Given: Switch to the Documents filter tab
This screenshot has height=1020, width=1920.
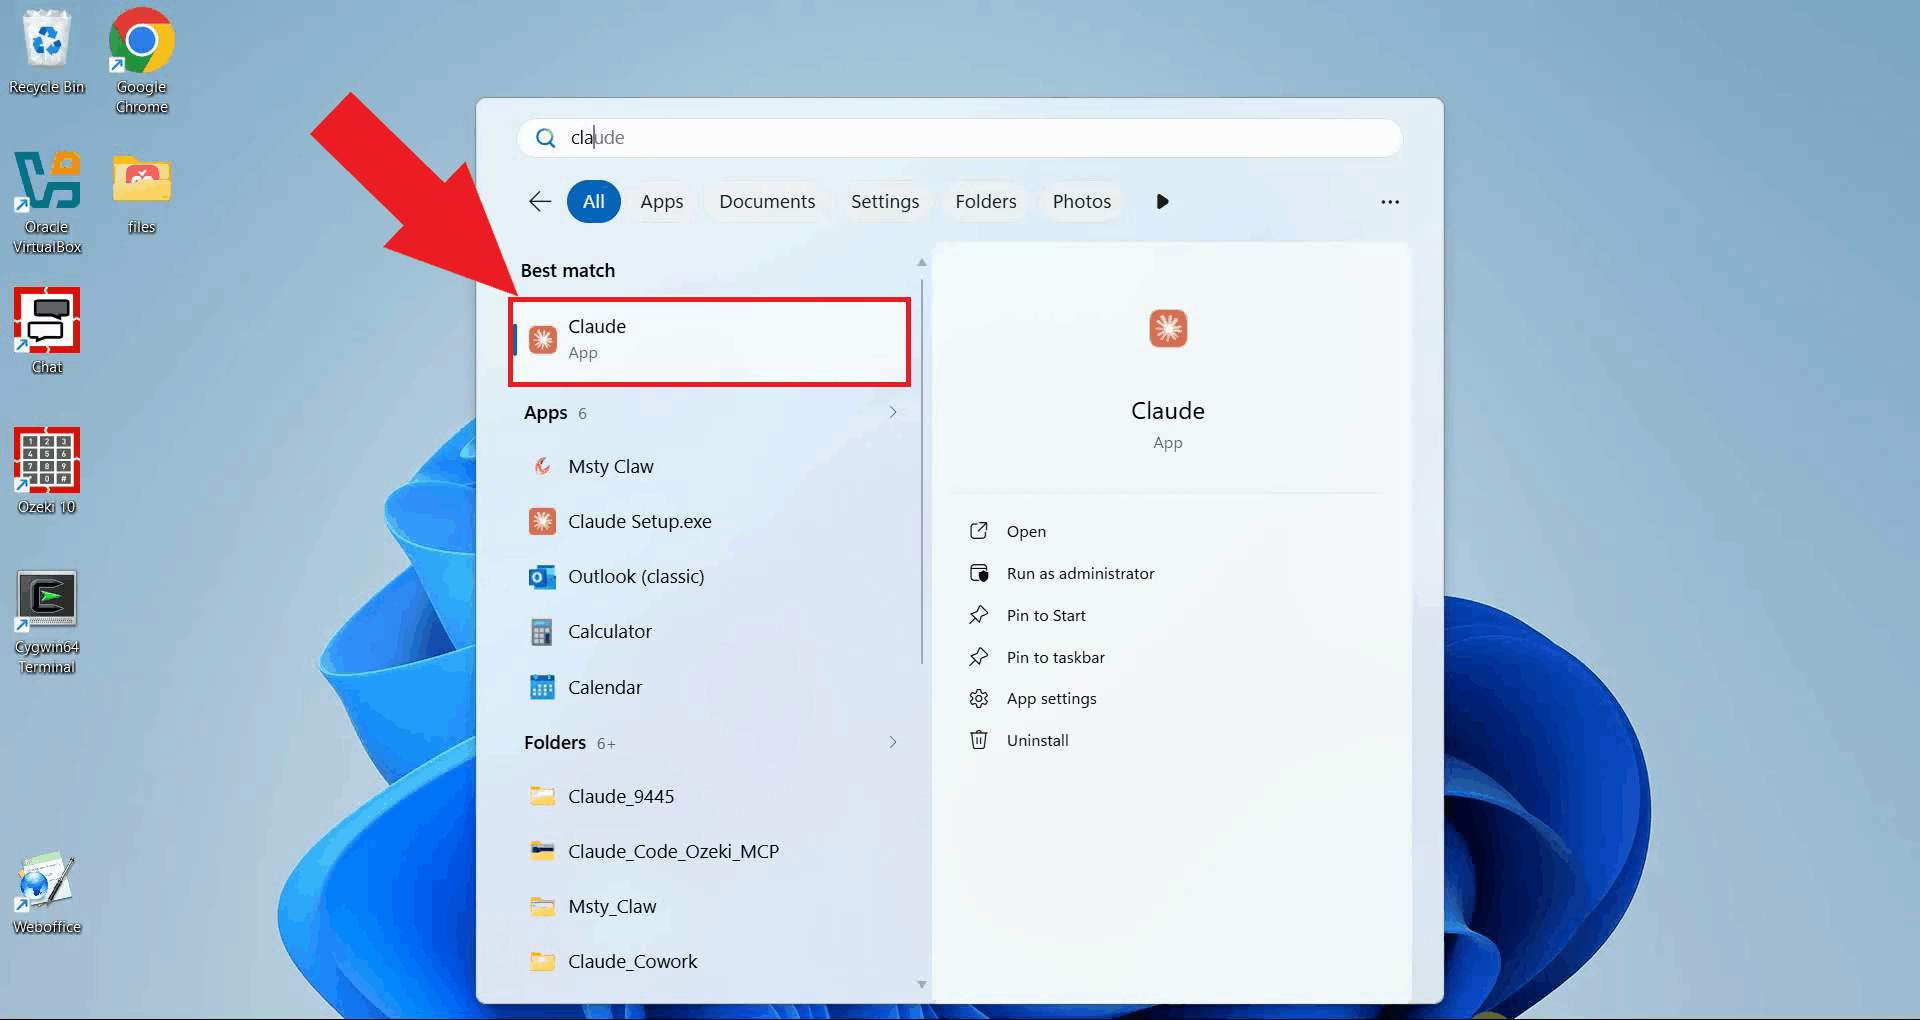Looking at the screenshot, I should (x=767, y=202).
